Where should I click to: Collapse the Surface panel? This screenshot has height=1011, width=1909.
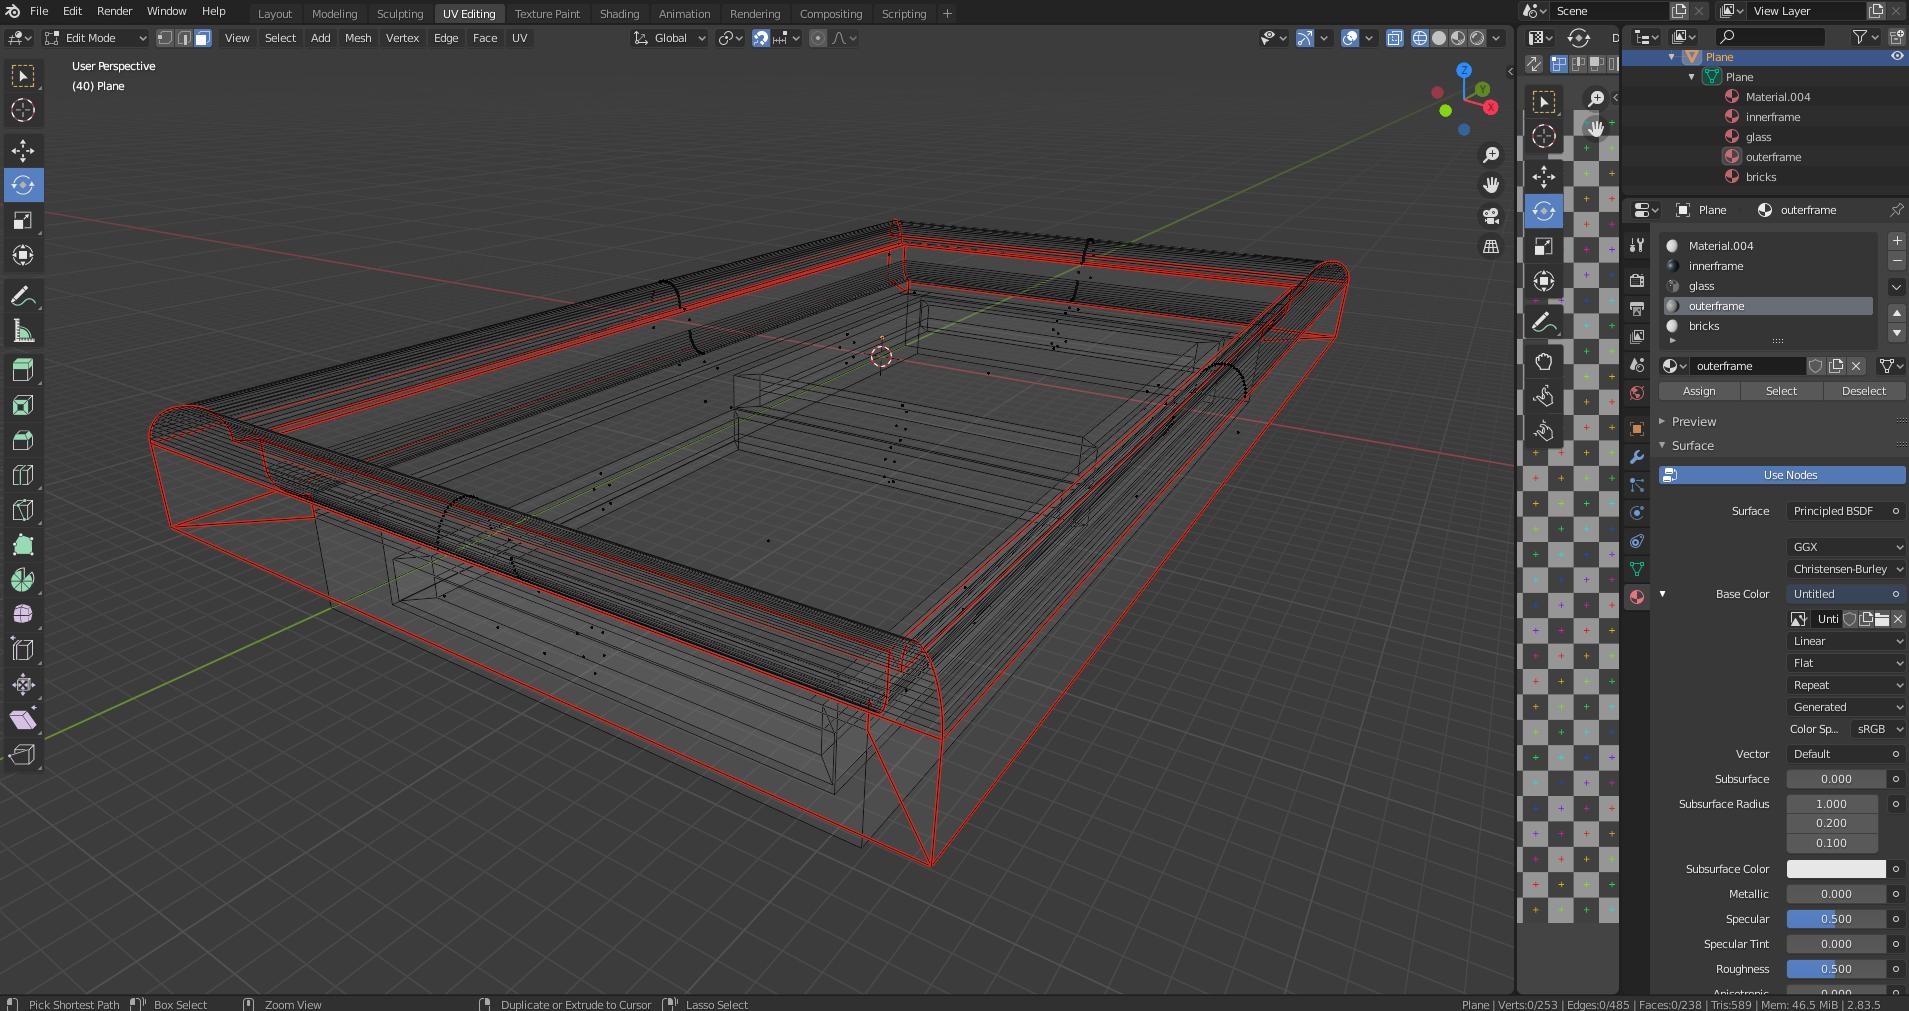pyautogui.click(x=1692, y=446)
